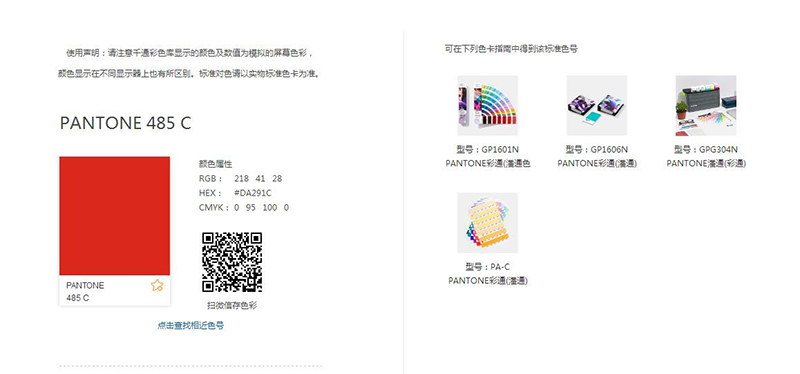
Task: Click the PANTONE 485 C page heading
Action: click(126, 123)
